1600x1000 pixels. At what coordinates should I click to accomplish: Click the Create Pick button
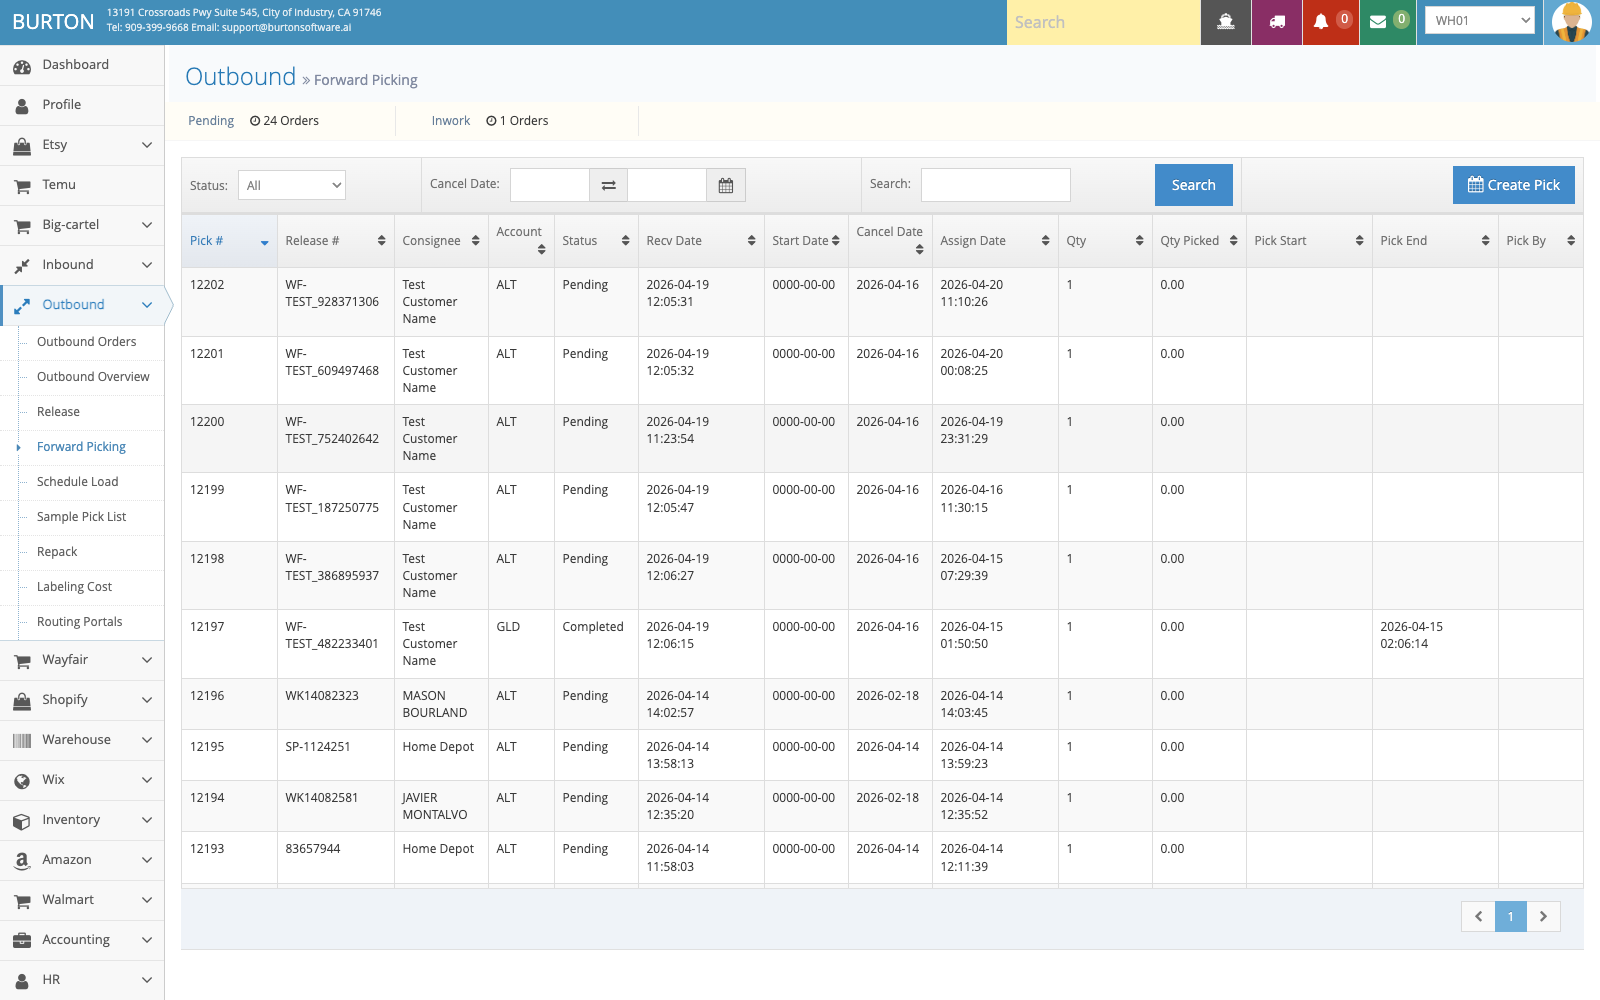pos(1514,185)
